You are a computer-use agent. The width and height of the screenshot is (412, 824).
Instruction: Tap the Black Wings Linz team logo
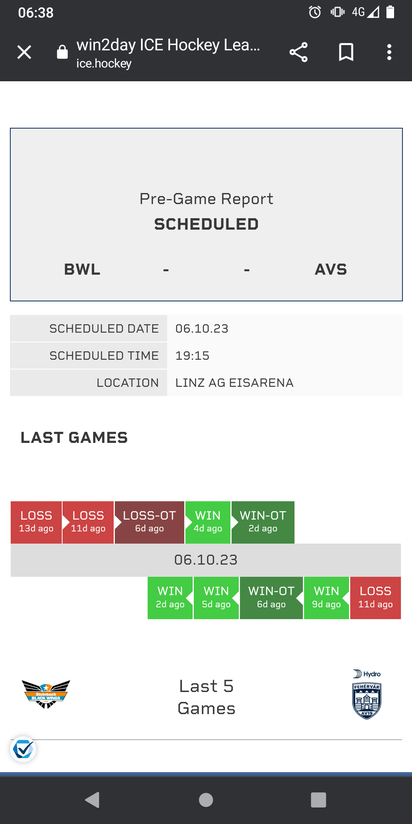(46, 694)
